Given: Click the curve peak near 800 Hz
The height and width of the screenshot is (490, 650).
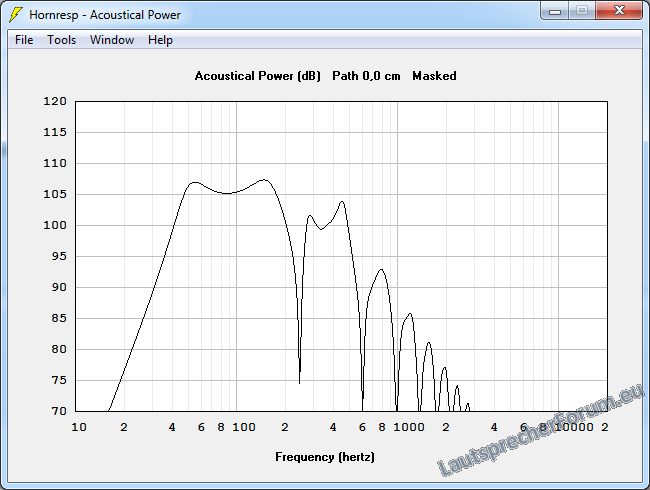Looking at the screenshot, I should 380,269.
